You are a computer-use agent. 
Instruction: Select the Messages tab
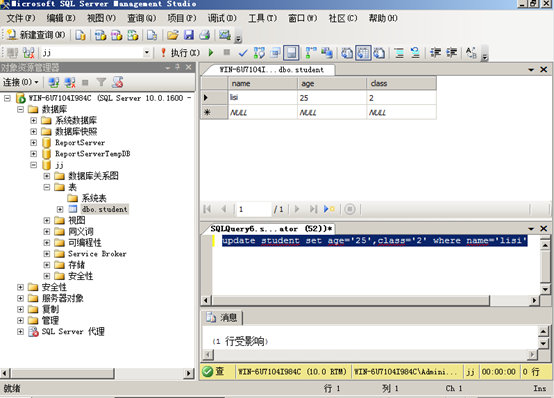[x=222, y=317]
